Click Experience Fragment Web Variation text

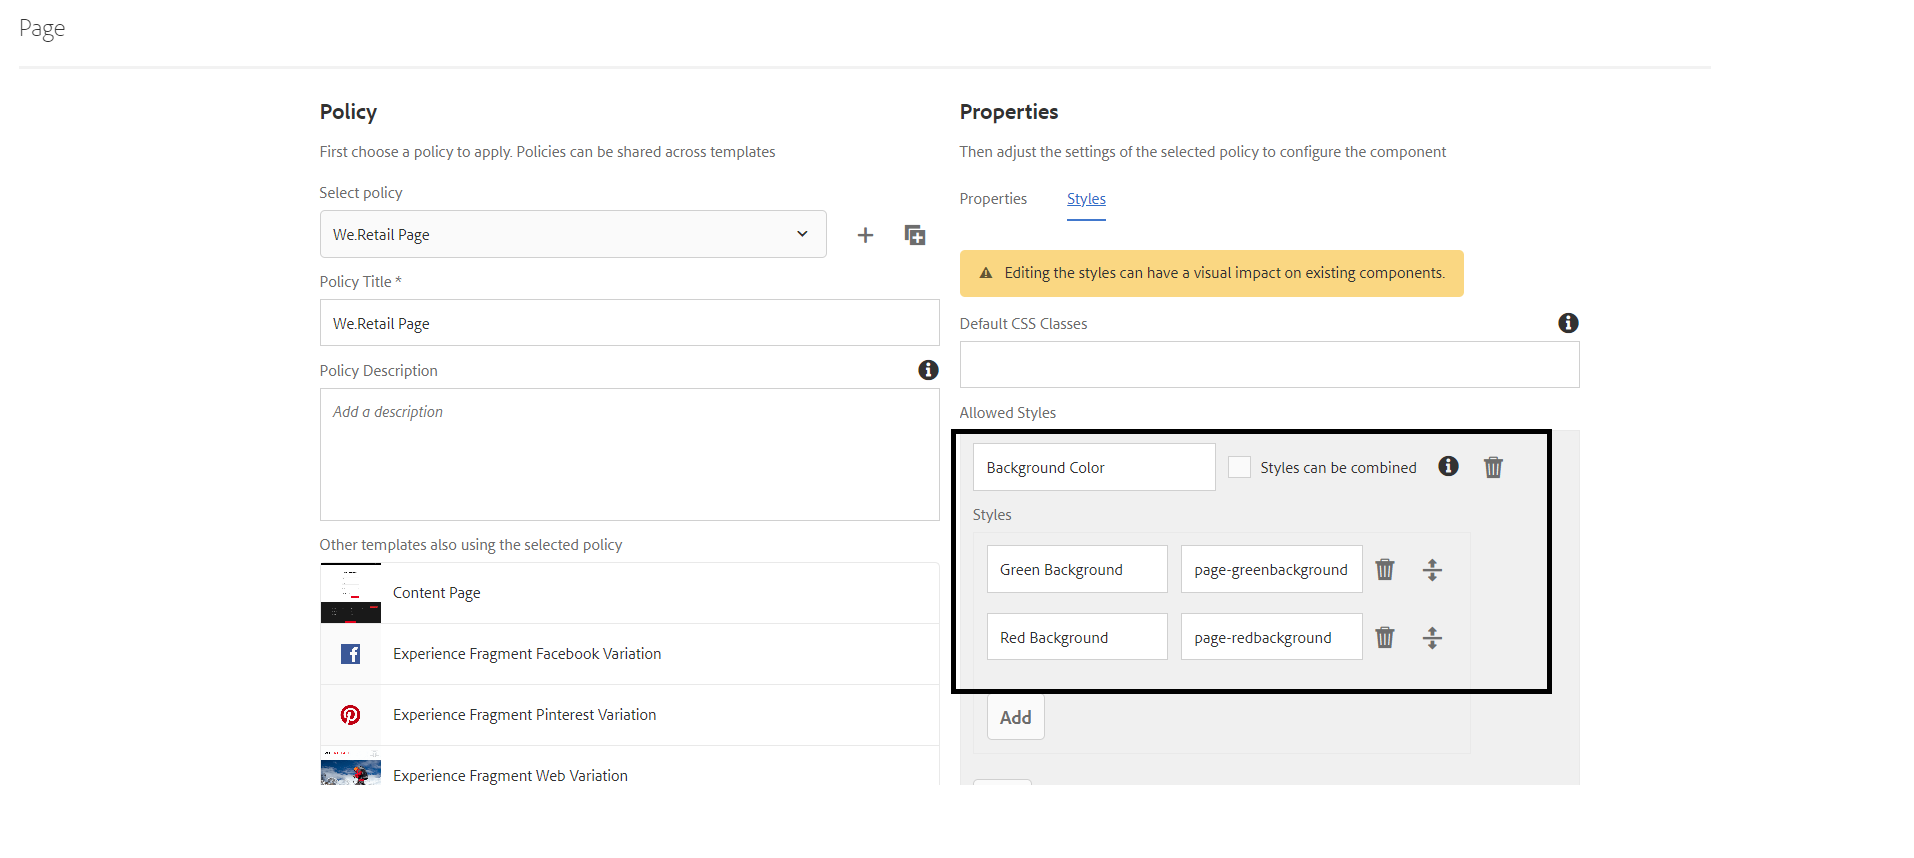point(510,776)
